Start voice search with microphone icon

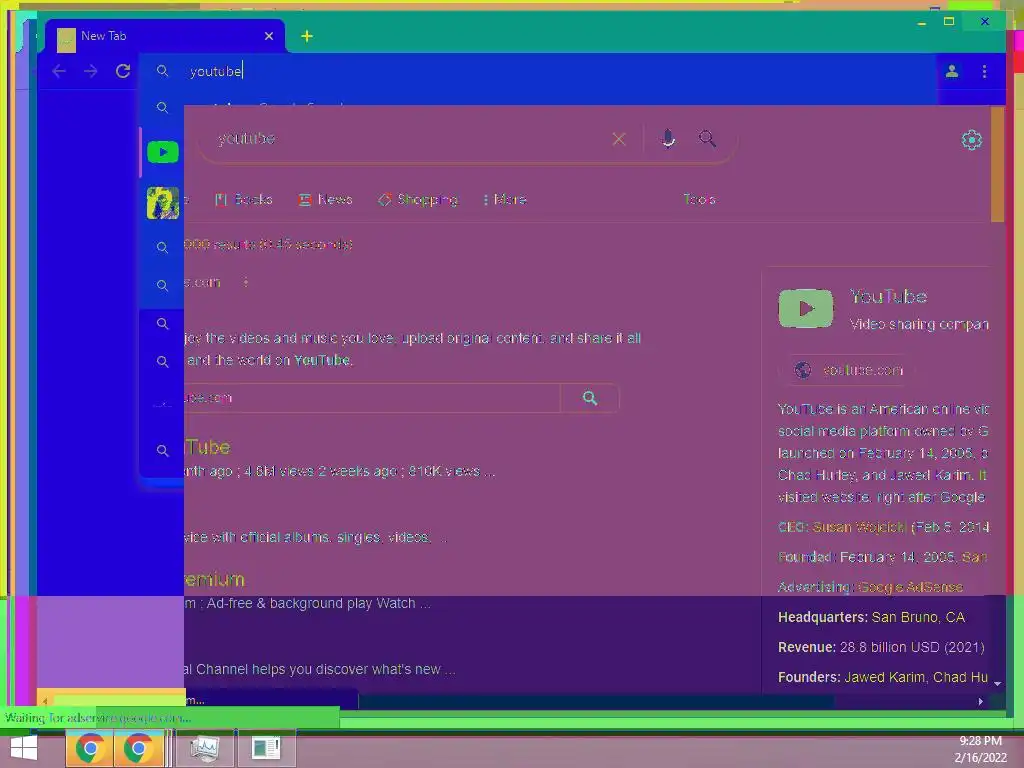coord(667,138)
